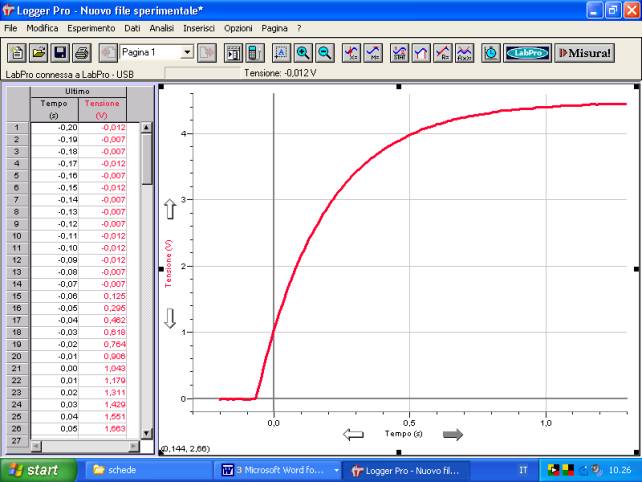Click the data table vertical scrollbar down arrow
This screenshot has width=642, height=482.
pyautogui.click(x=146, y=432)
